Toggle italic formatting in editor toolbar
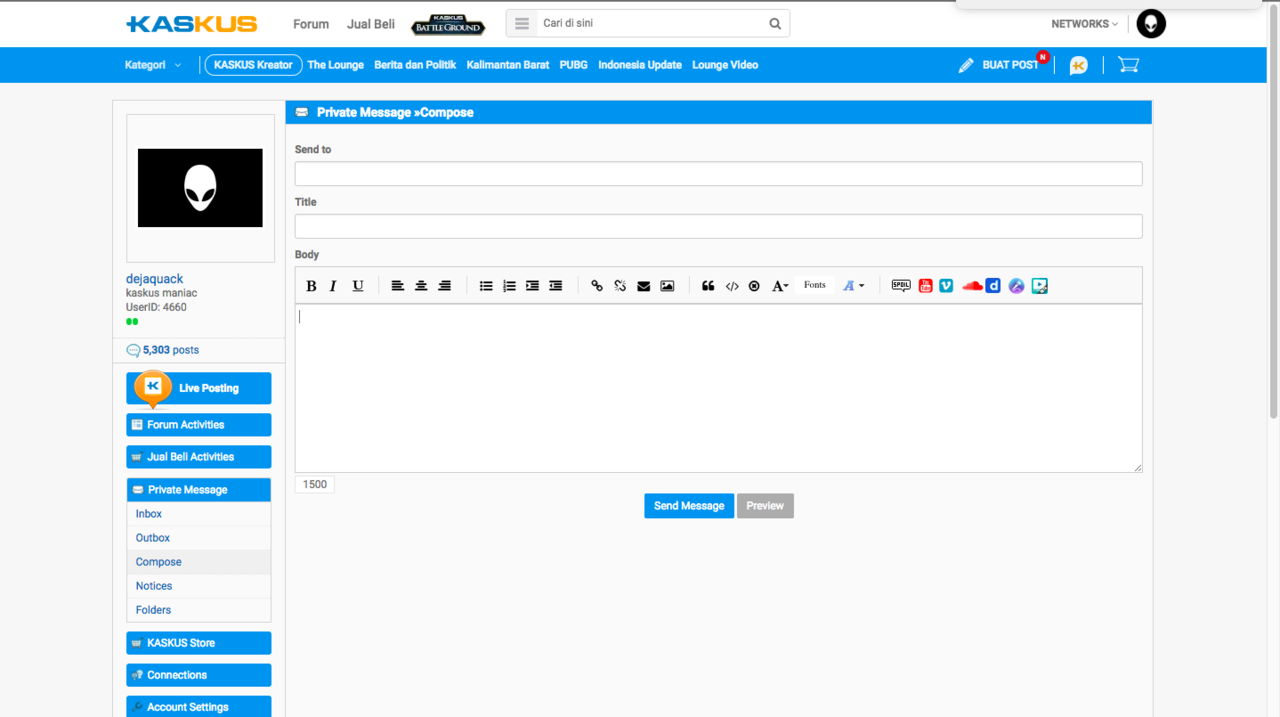1280x717 pixels. (333, 286)
